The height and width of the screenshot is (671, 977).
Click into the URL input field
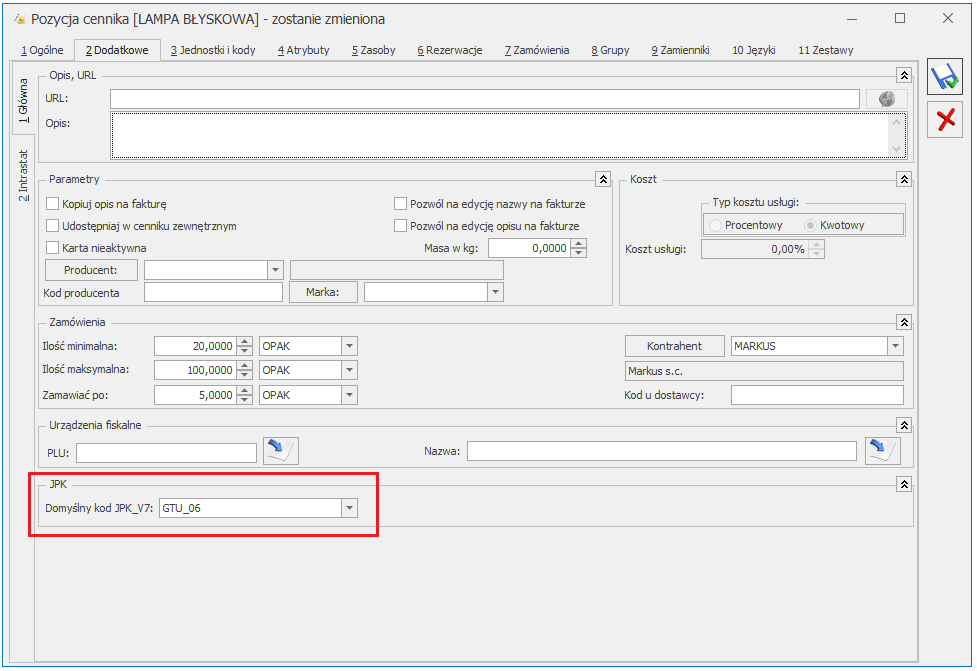click(485, 98)
